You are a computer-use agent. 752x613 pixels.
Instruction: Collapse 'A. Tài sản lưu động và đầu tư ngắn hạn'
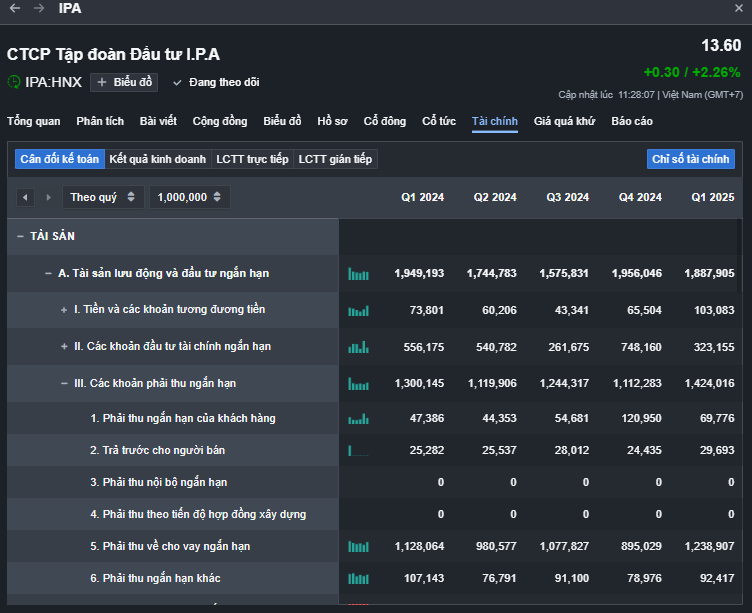point(48,273)
